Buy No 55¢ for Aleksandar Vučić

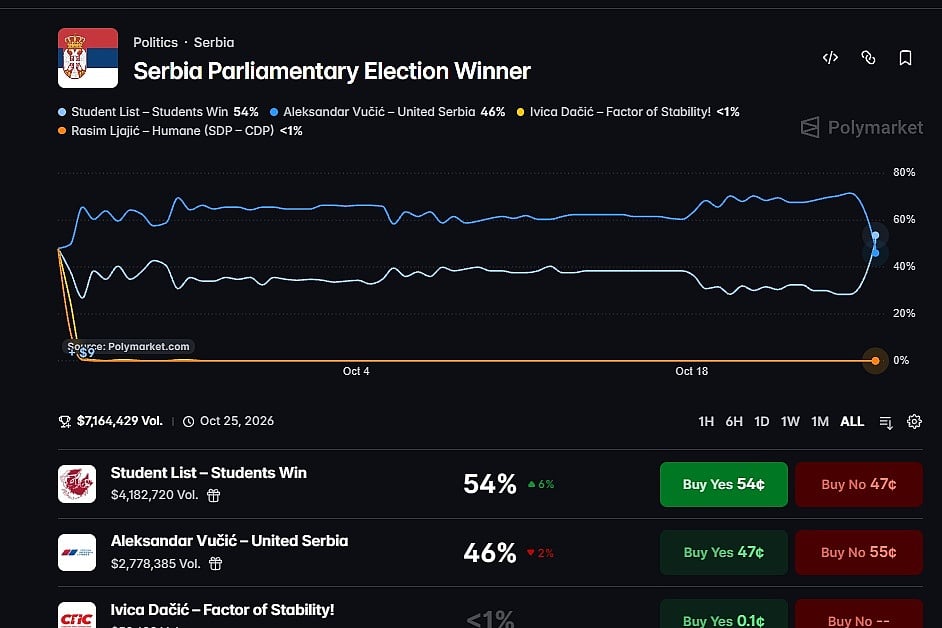[858, 552]
